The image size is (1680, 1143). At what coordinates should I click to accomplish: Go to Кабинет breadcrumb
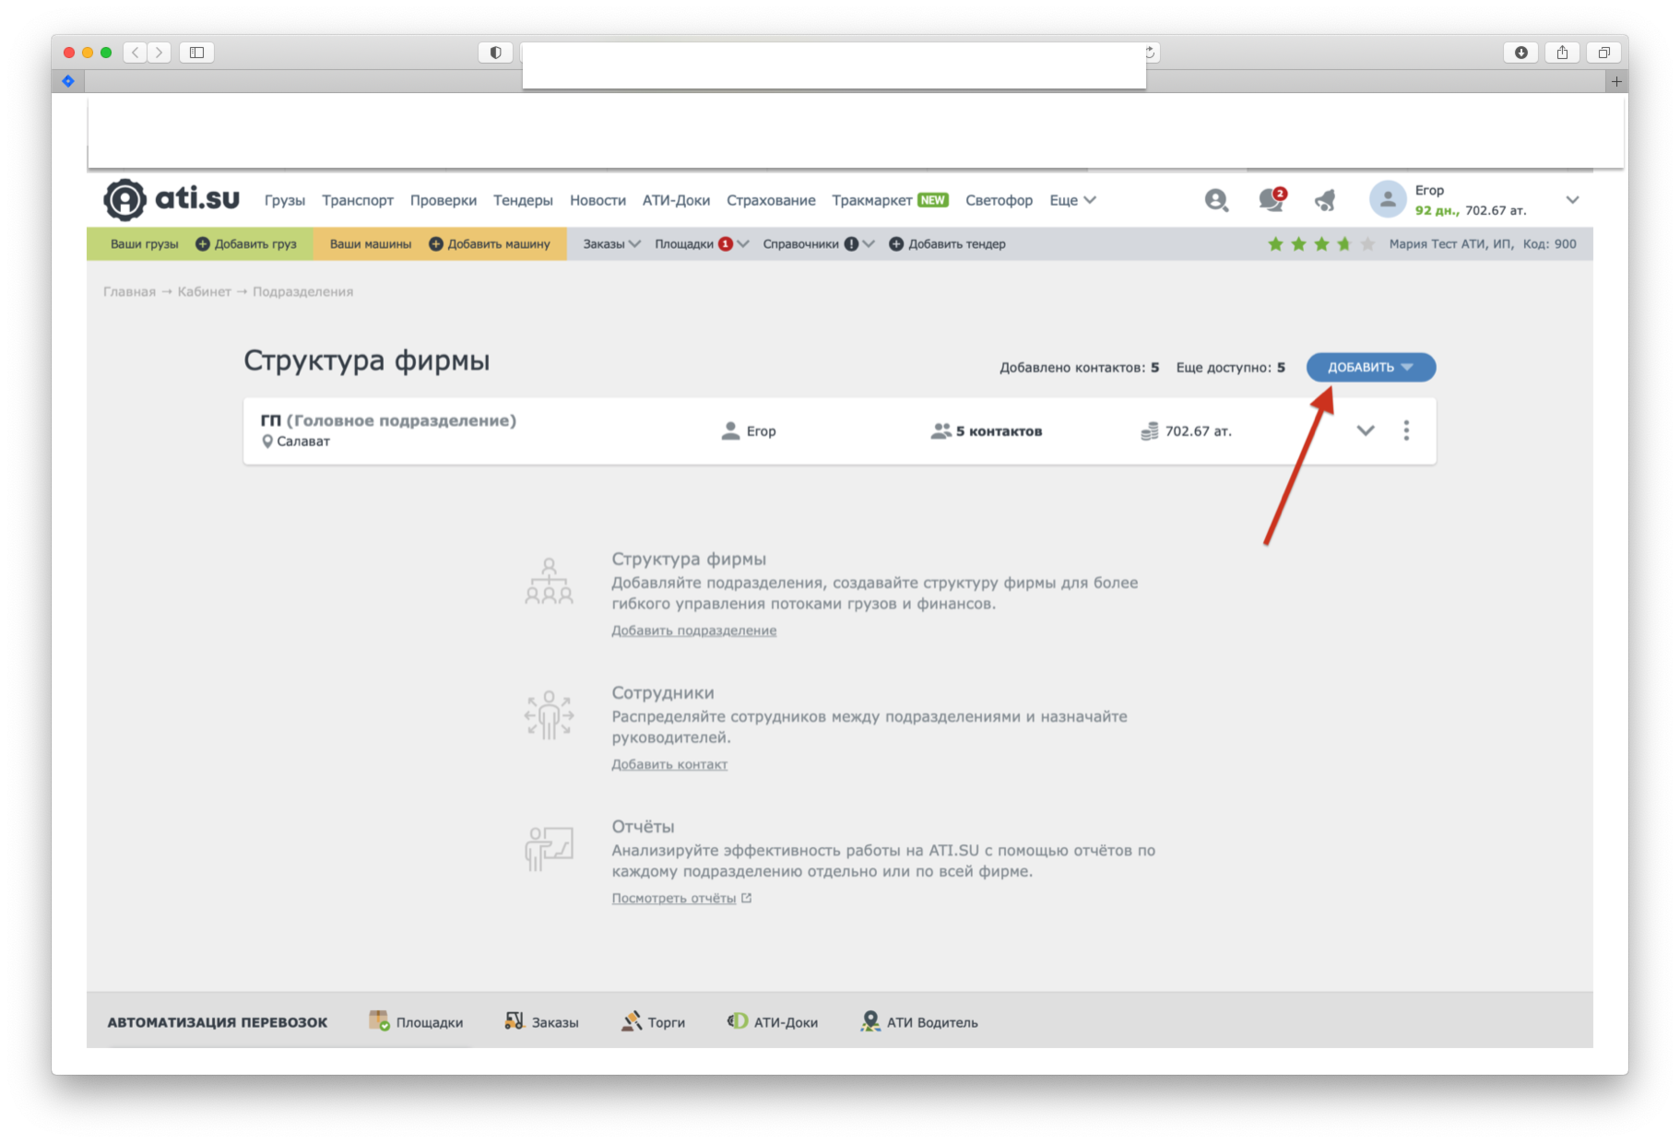204,291
